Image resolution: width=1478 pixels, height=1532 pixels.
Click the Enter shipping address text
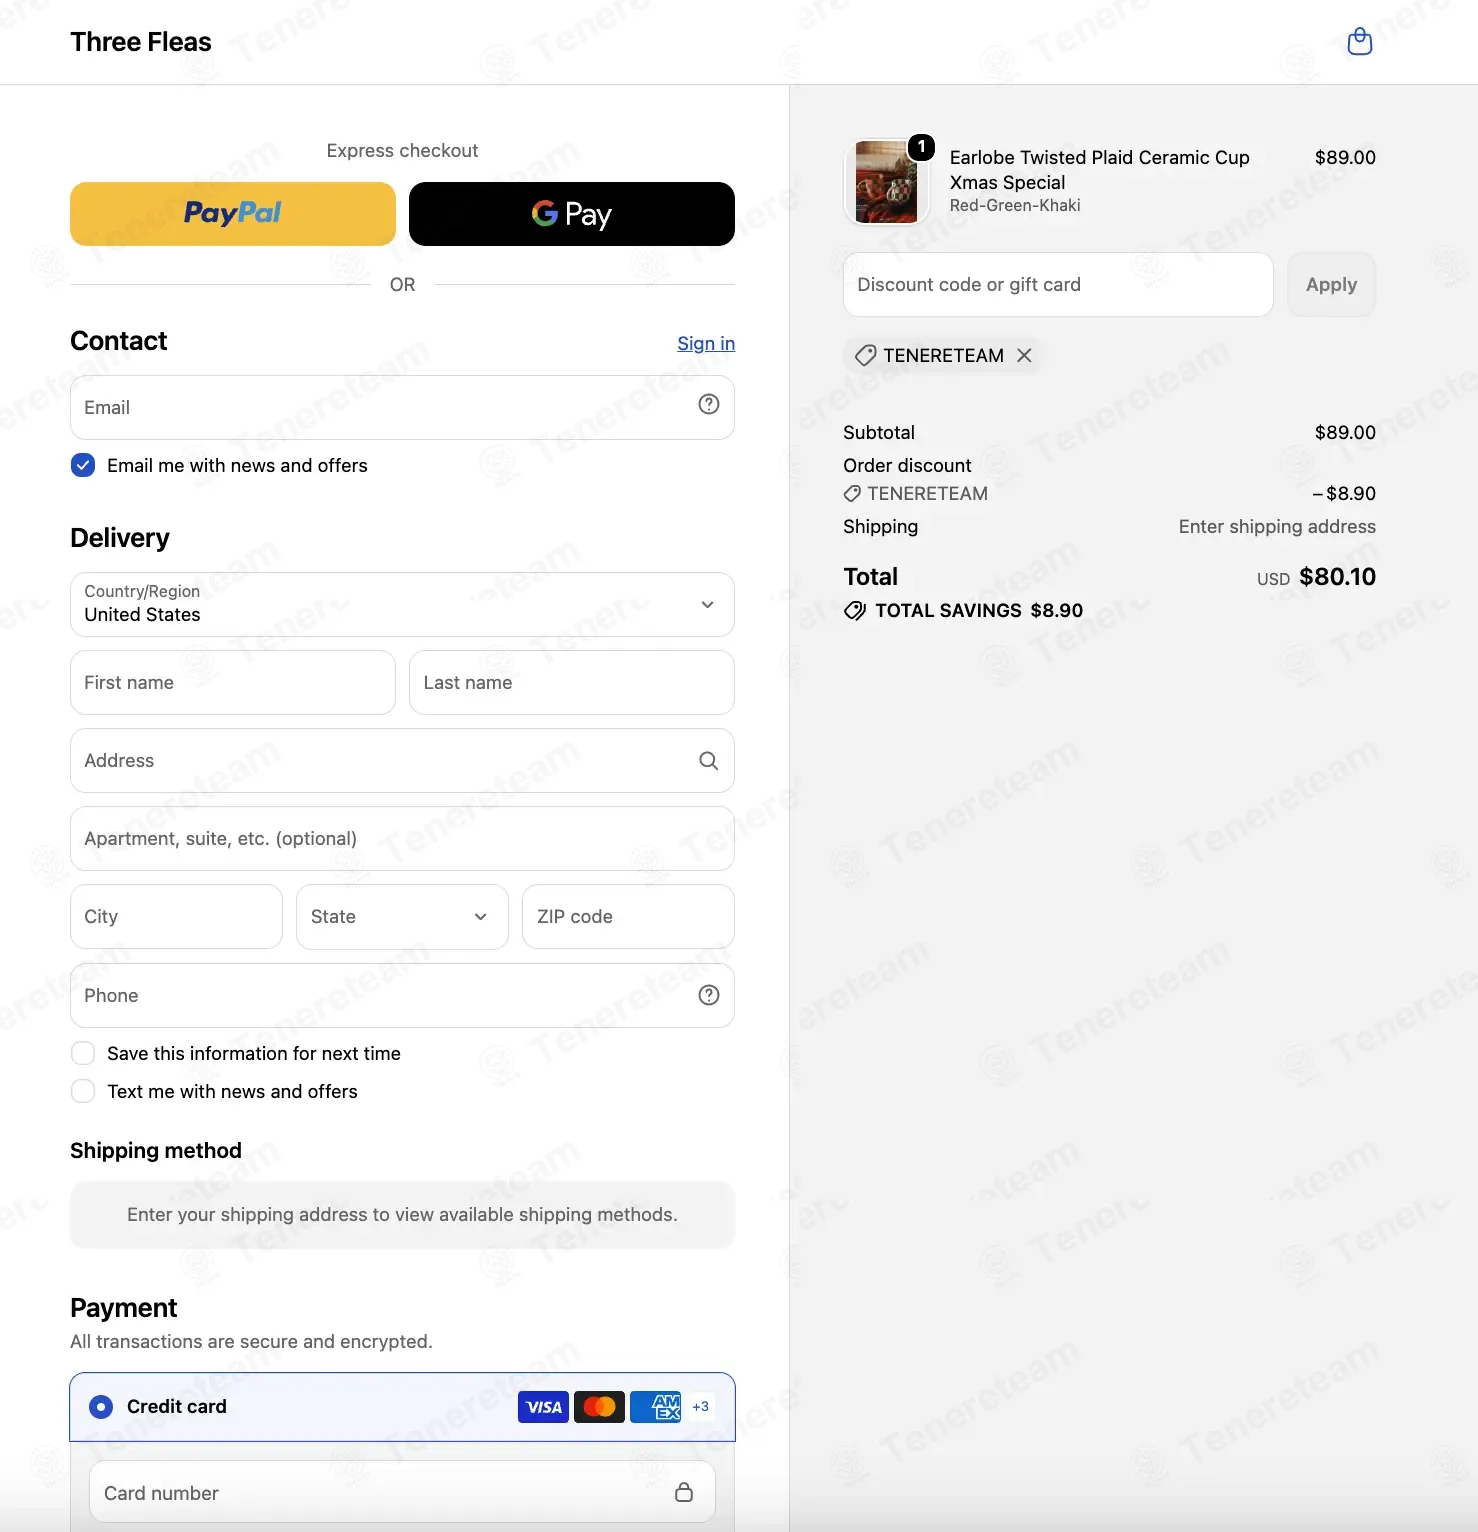(x=1277, y=527)
